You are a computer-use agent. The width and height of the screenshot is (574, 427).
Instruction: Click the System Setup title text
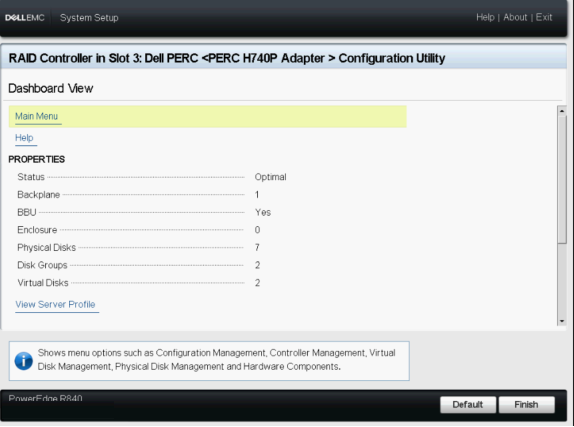89,18
